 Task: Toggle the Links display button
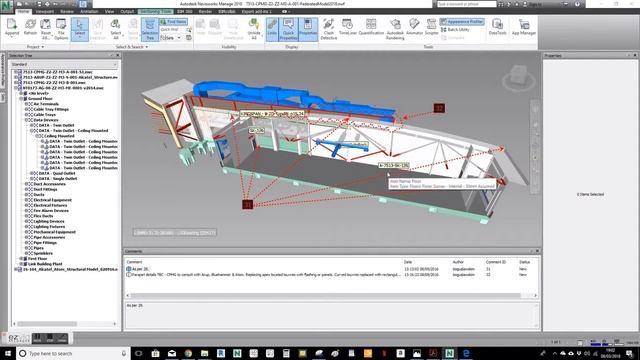(272, 29)
